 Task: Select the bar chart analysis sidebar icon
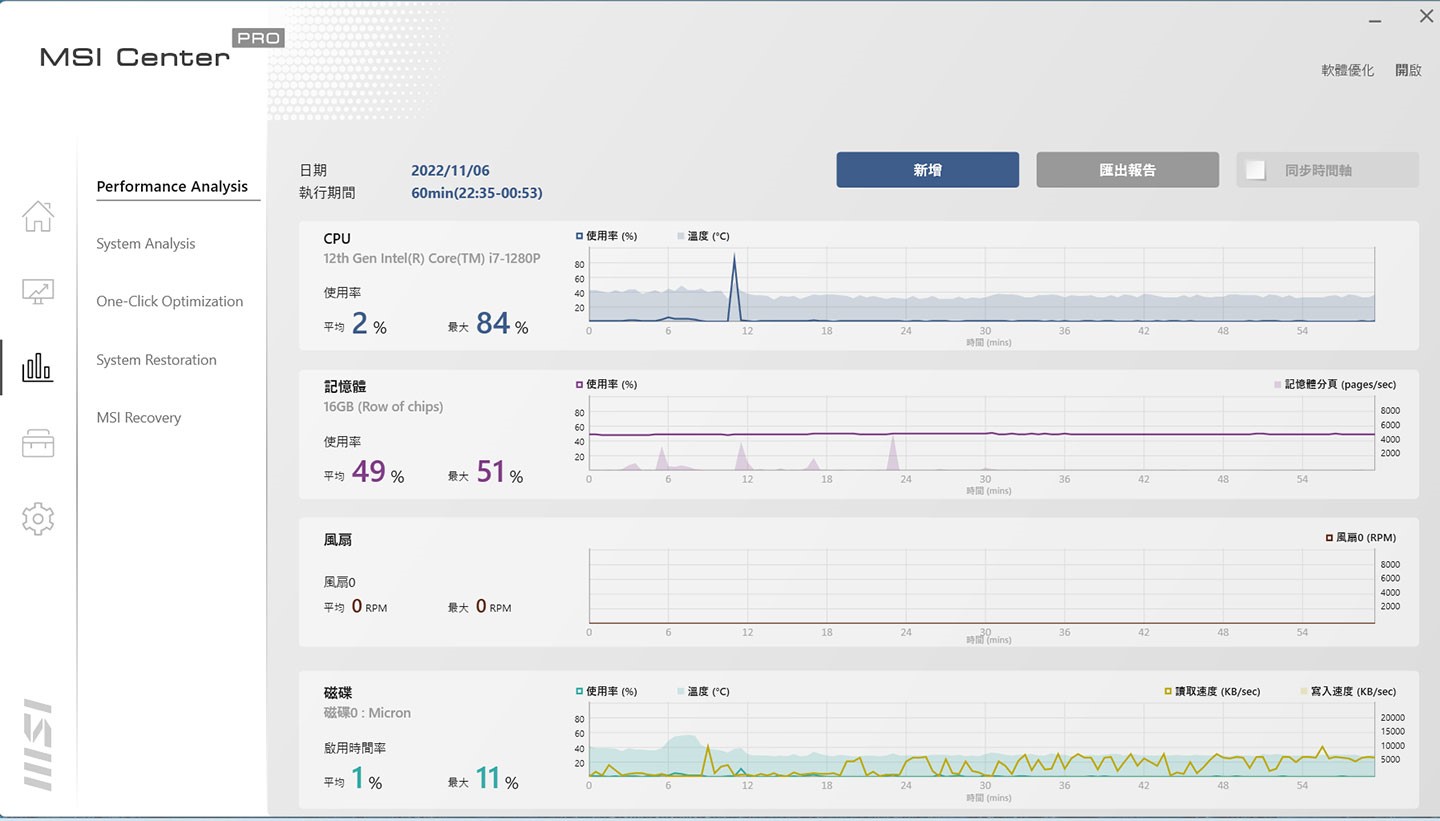pos(38,367)
